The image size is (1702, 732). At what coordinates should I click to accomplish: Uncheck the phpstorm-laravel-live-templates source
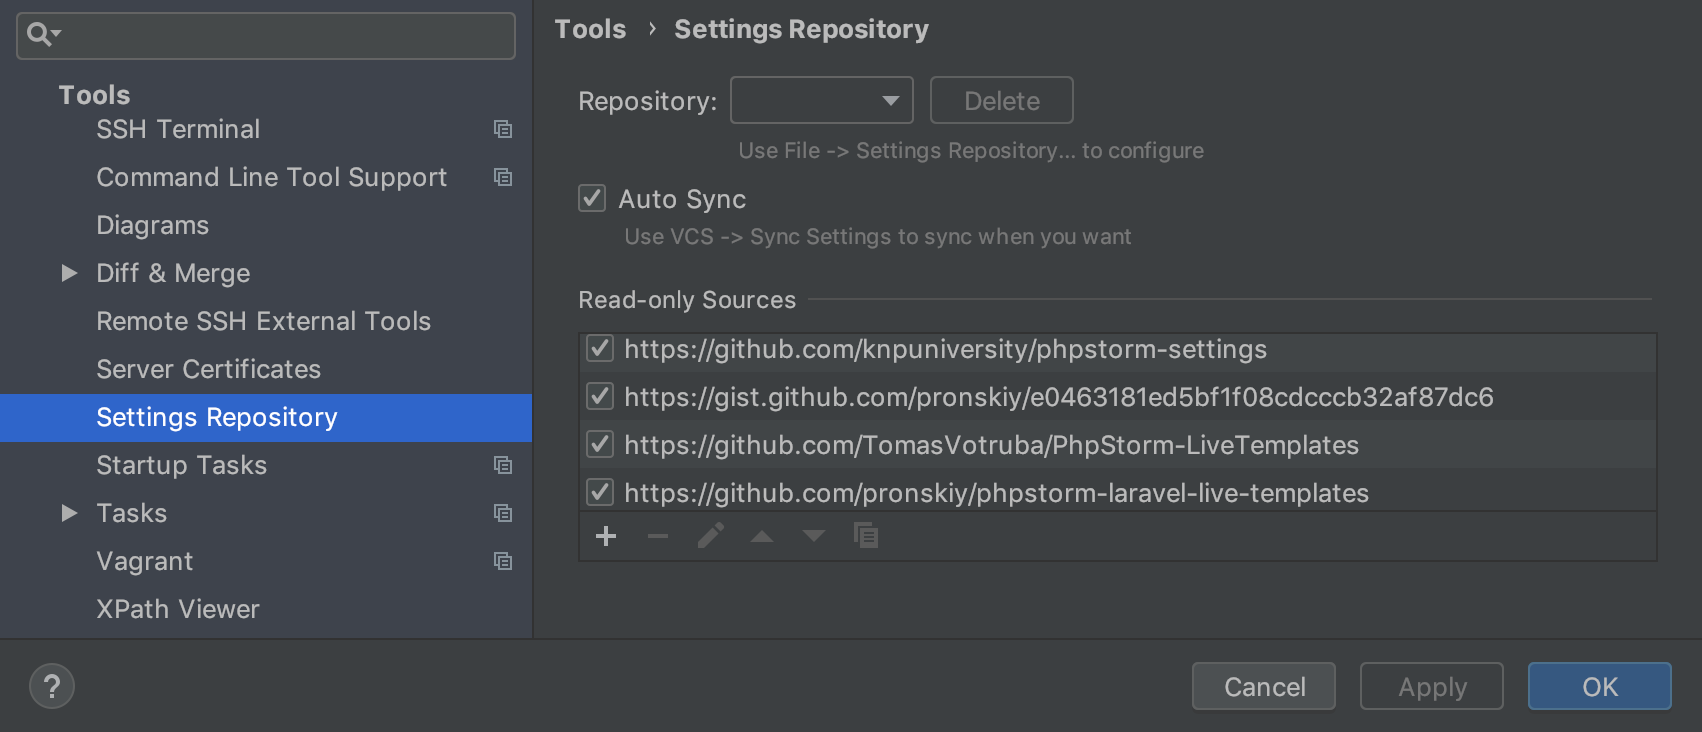(x=600, y=492)
